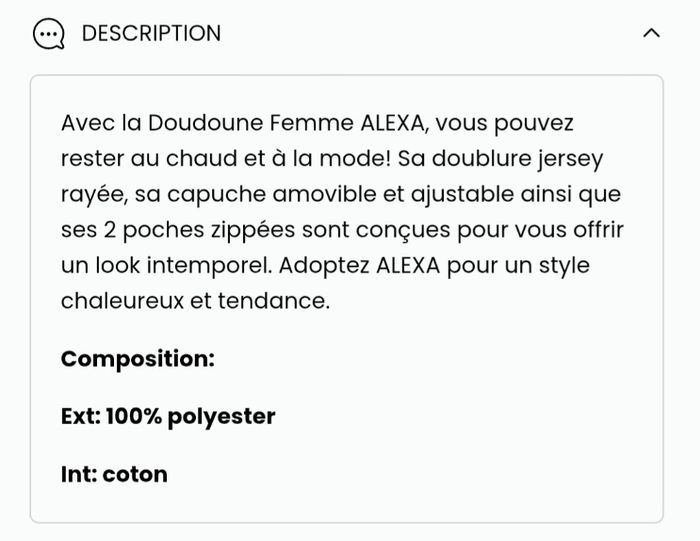Image resolution: width=700 pixels, height=541 pixels.
Task: Click the DESCRIPTION section heading
Action: (151, 33)
